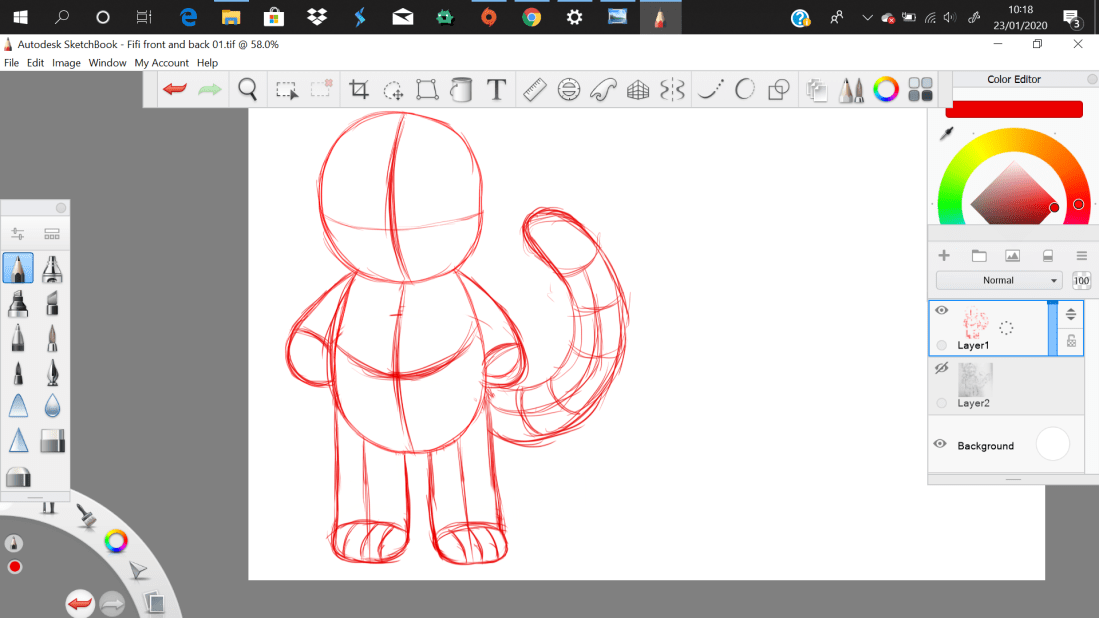Viewport: 1099px width, 618px height.
Task: Toggle the Background layer visibility
Action: point(940,444)
